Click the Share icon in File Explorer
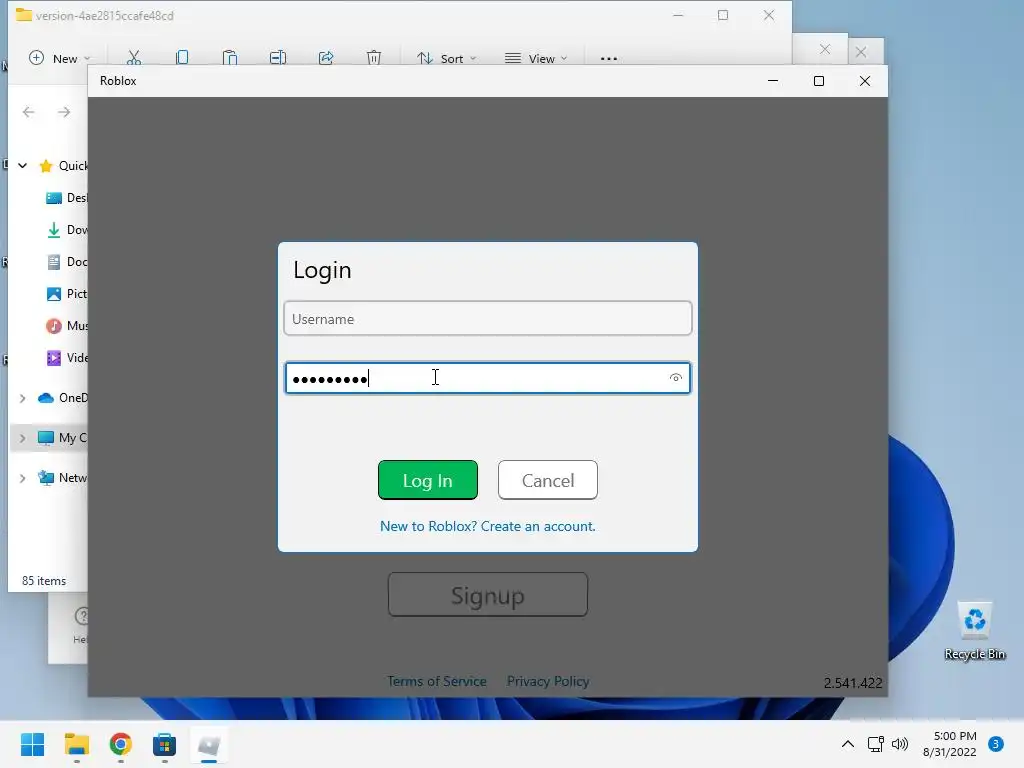The image size is (1024, 768). tap(326, 58)
